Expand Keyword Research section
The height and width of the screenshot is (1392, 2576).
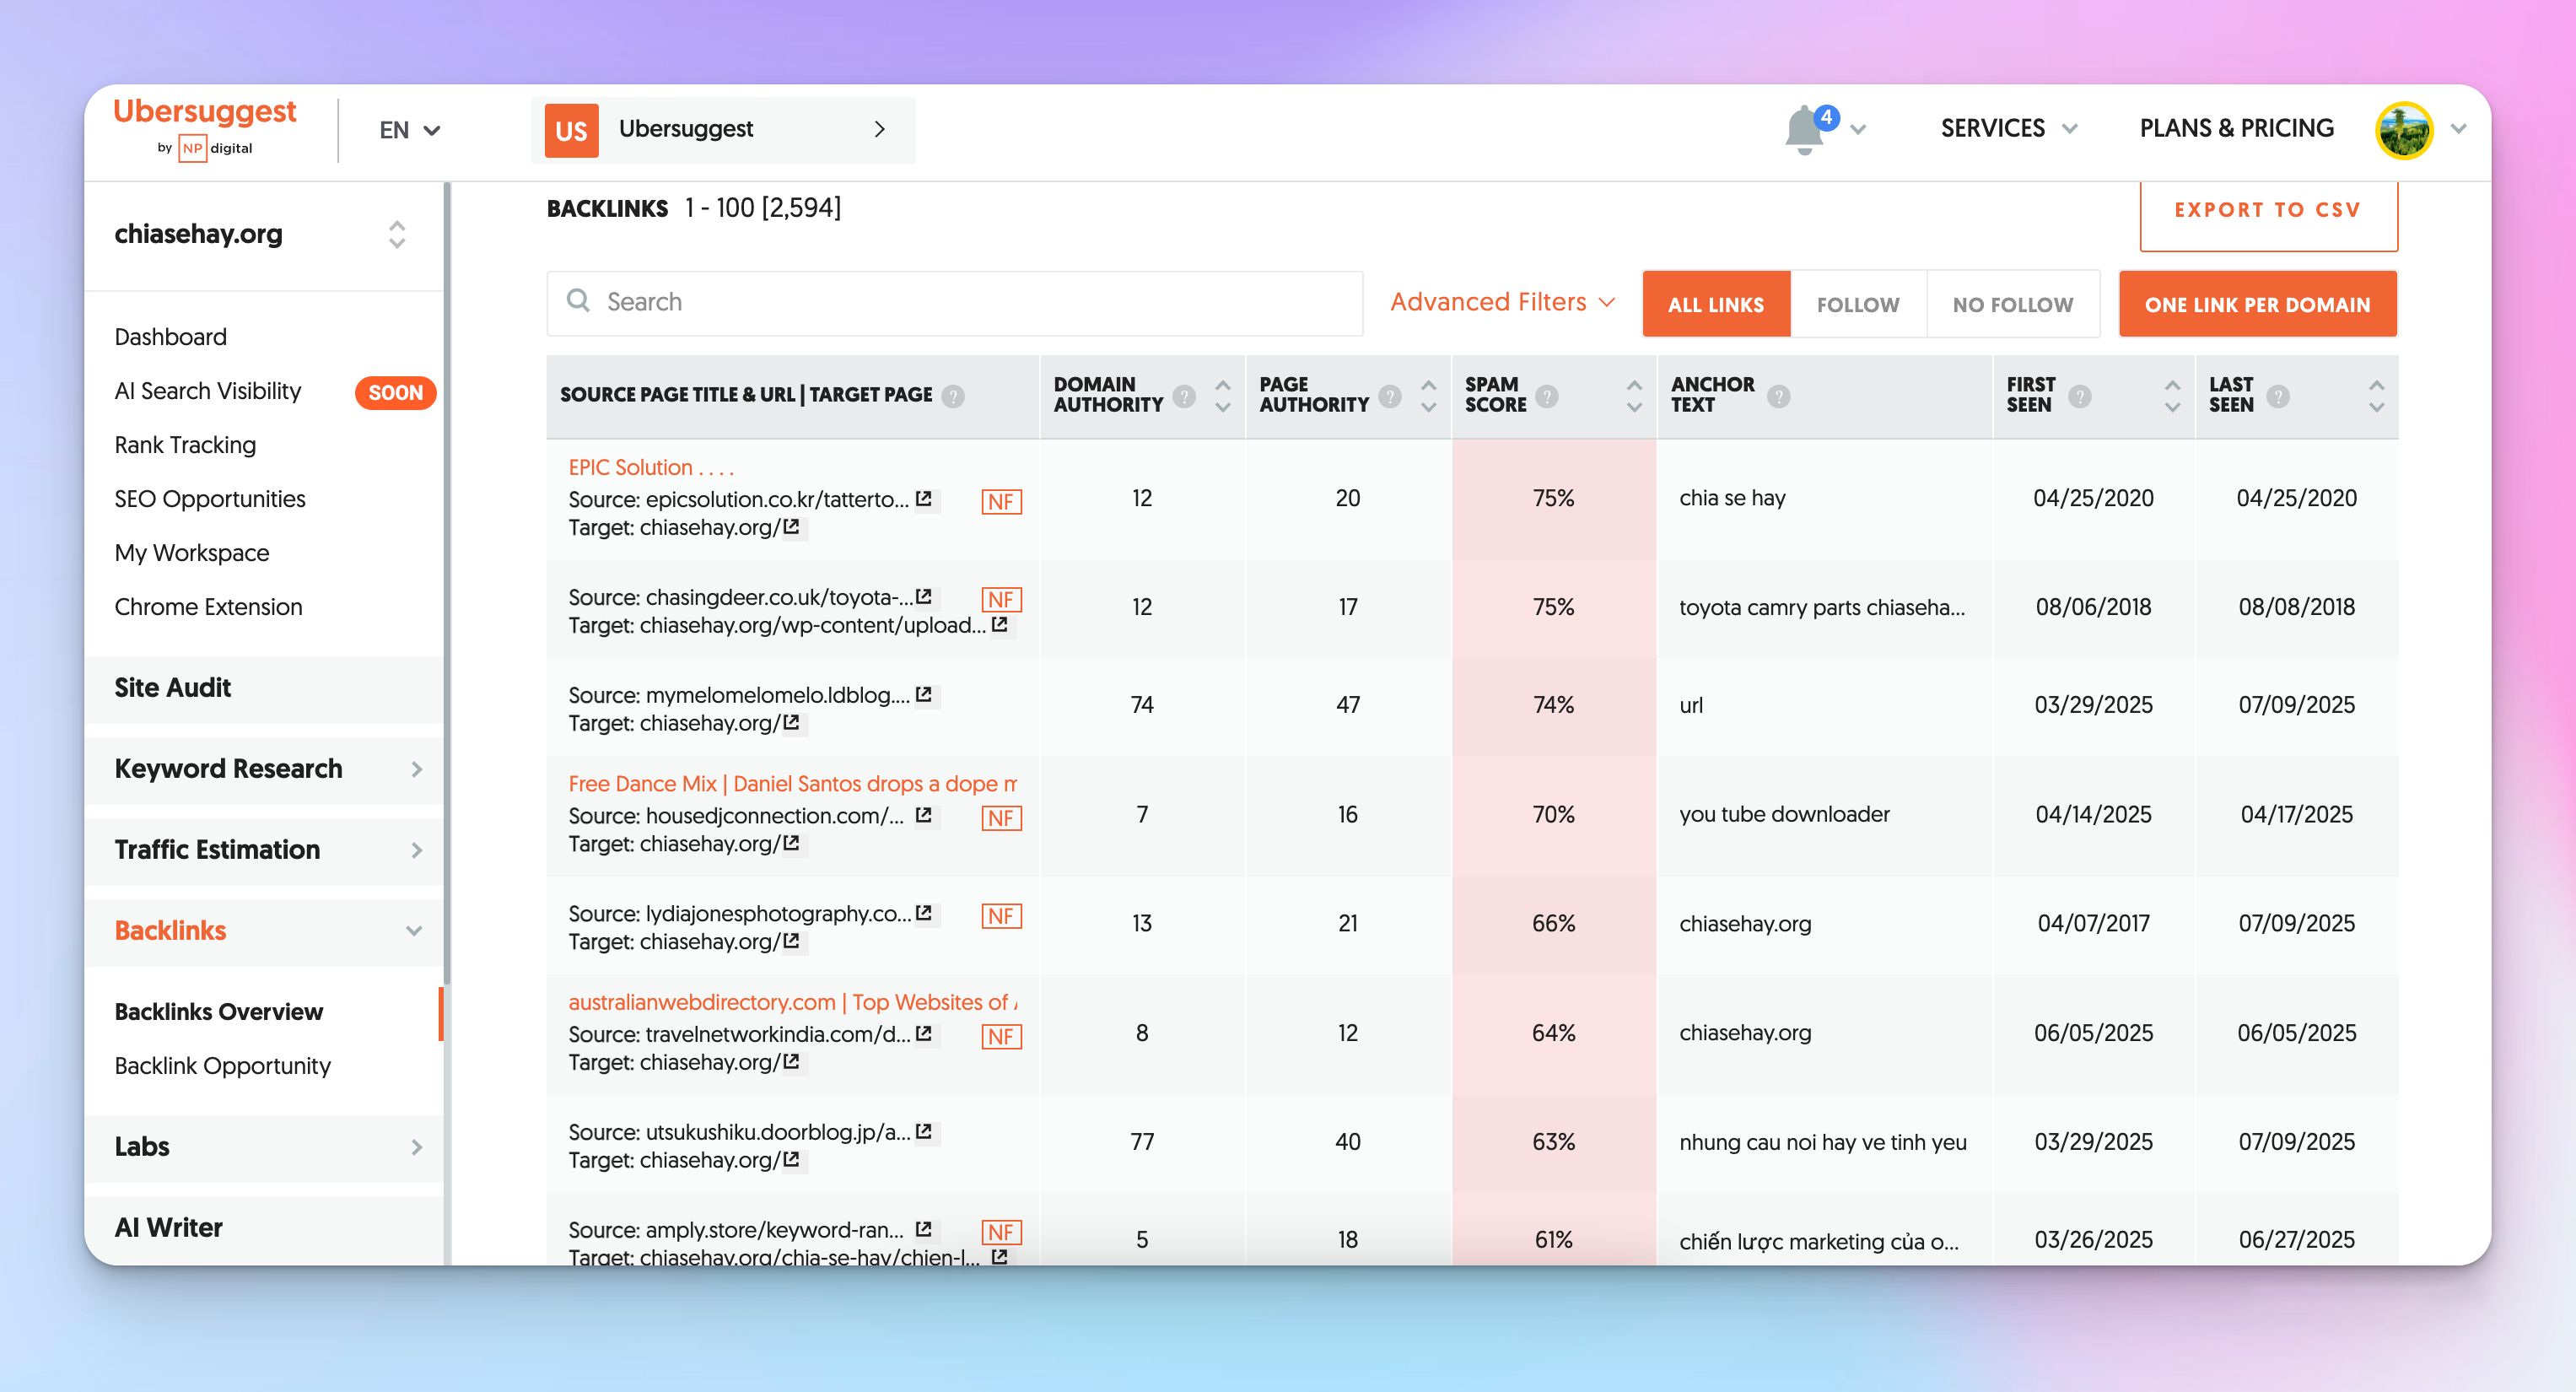pos(264,769)
